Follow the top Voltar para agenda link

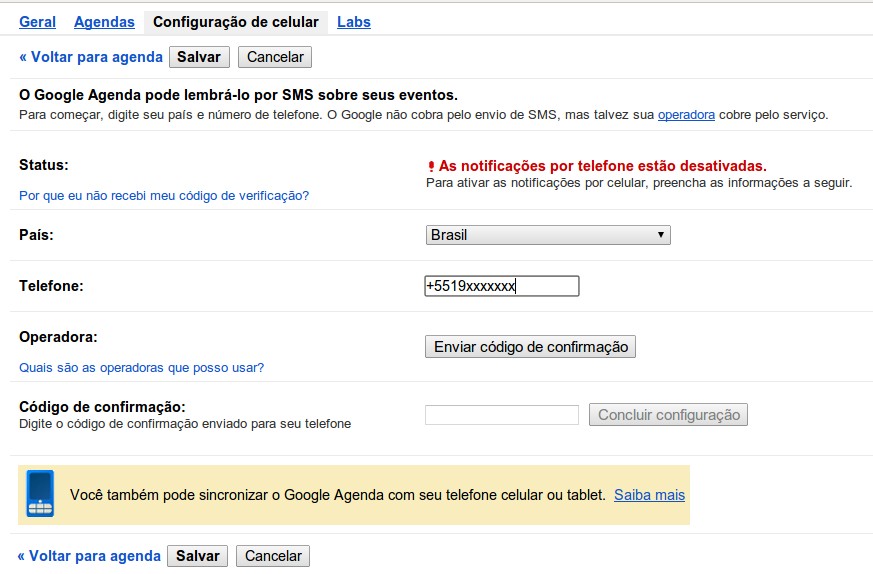pyautogui.click(x=91, y=57)
